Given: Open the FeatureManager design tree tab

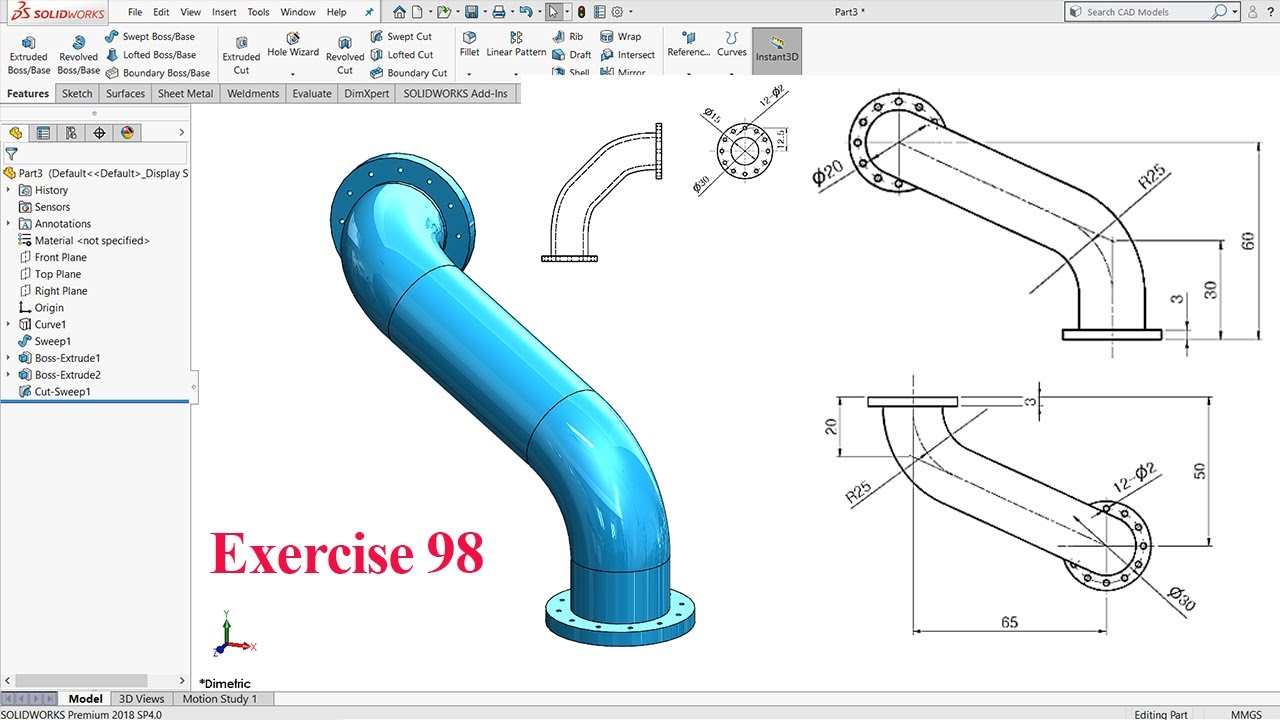Looking at the screenshot, I should (x=15, y=133).
